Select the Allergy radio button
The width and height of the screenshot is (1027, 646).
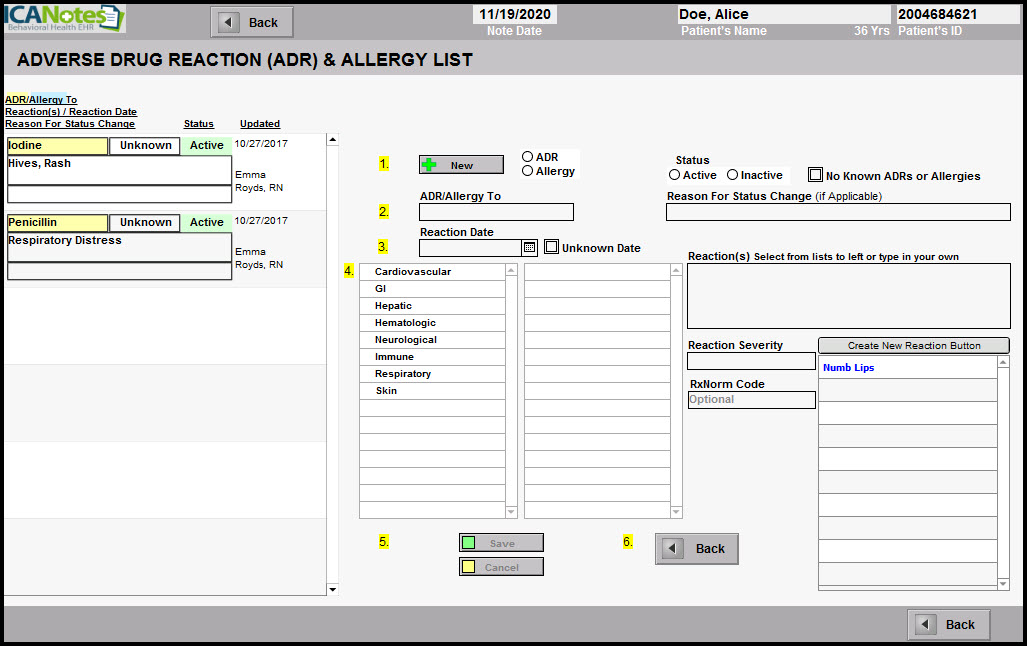(527, 171)
